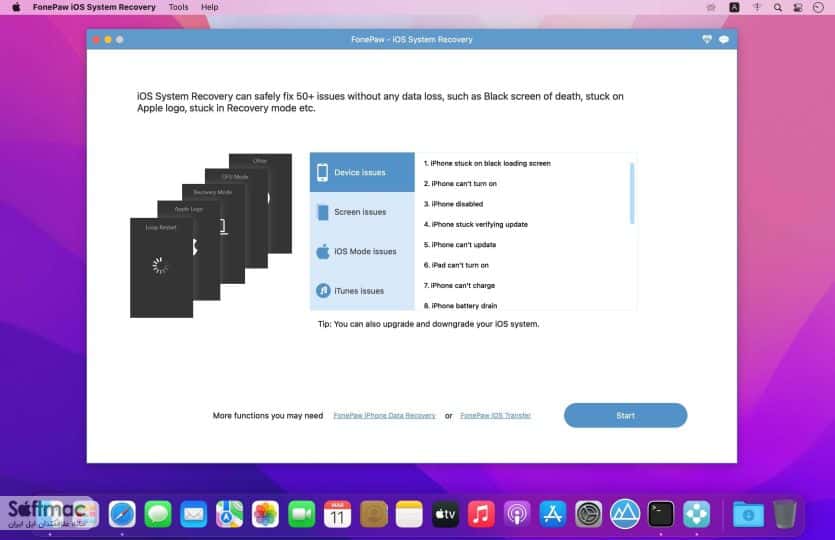Open System Preferences gear in dock
This screenshot has height=540, width=835.
(x=588, y=514)
